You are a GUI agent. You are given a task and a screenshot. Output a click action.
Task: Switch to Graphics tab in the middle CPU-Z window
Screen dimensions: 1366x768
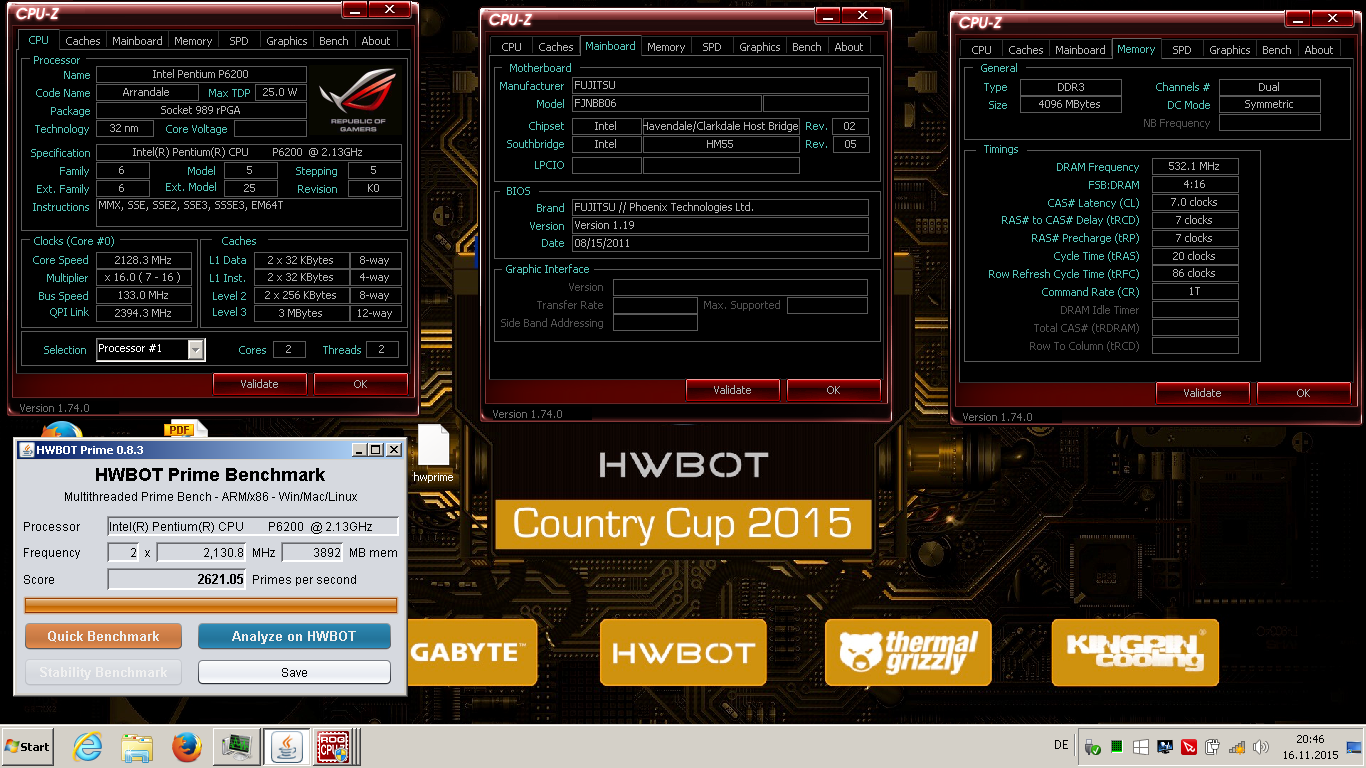(x=760, y=47)
